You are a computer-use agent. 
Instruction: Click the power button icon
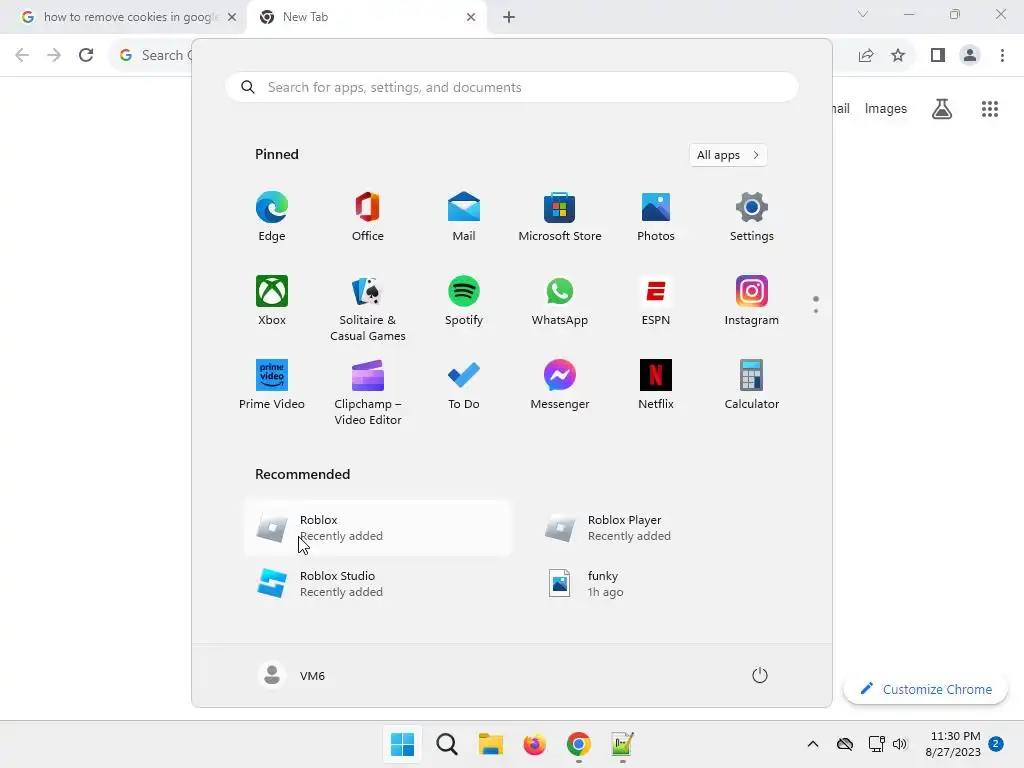click(760, 675)
